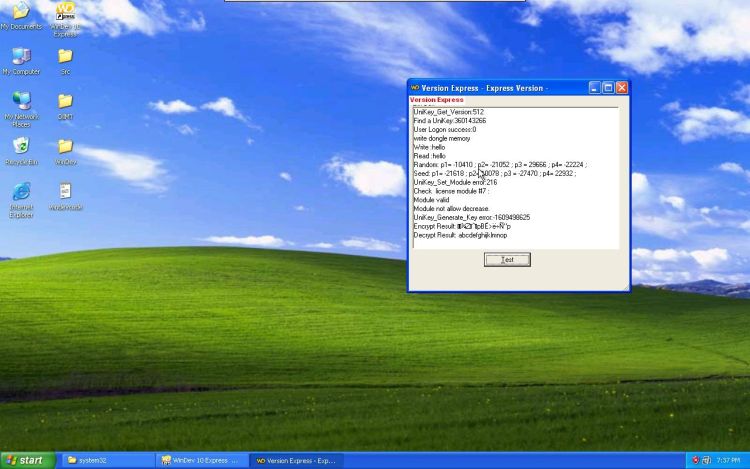The height and width of the screenshot is (469, 750).
Task: Click the "Module valid" line
Action: tap(431, 200)
